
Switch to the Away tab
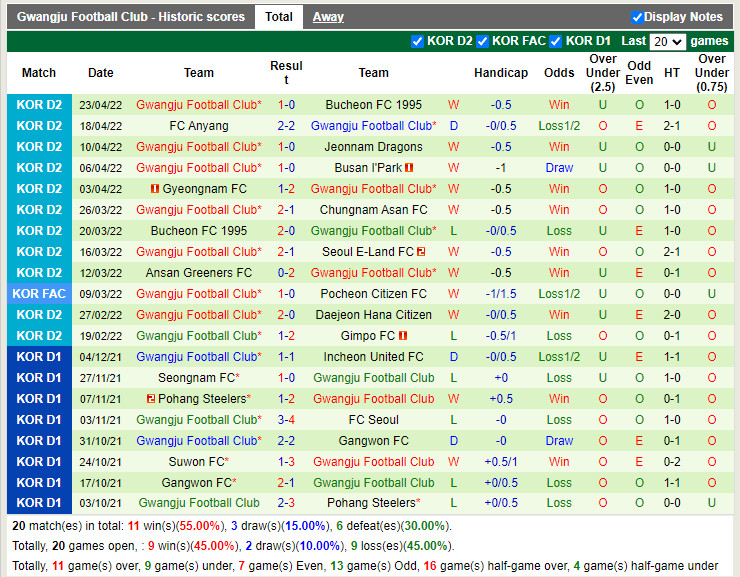pos(328,17)
